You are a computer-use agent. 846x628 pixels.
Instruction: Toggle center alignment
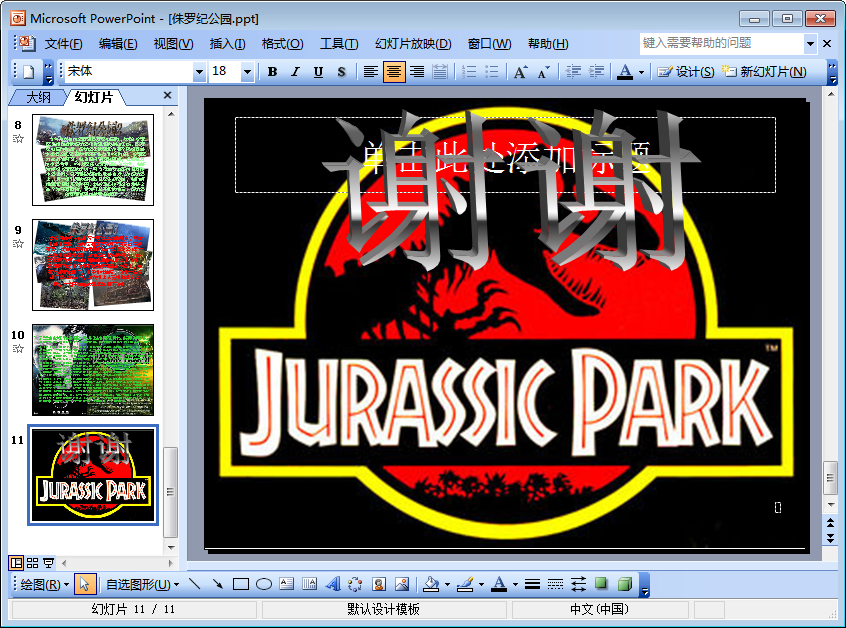394,71
